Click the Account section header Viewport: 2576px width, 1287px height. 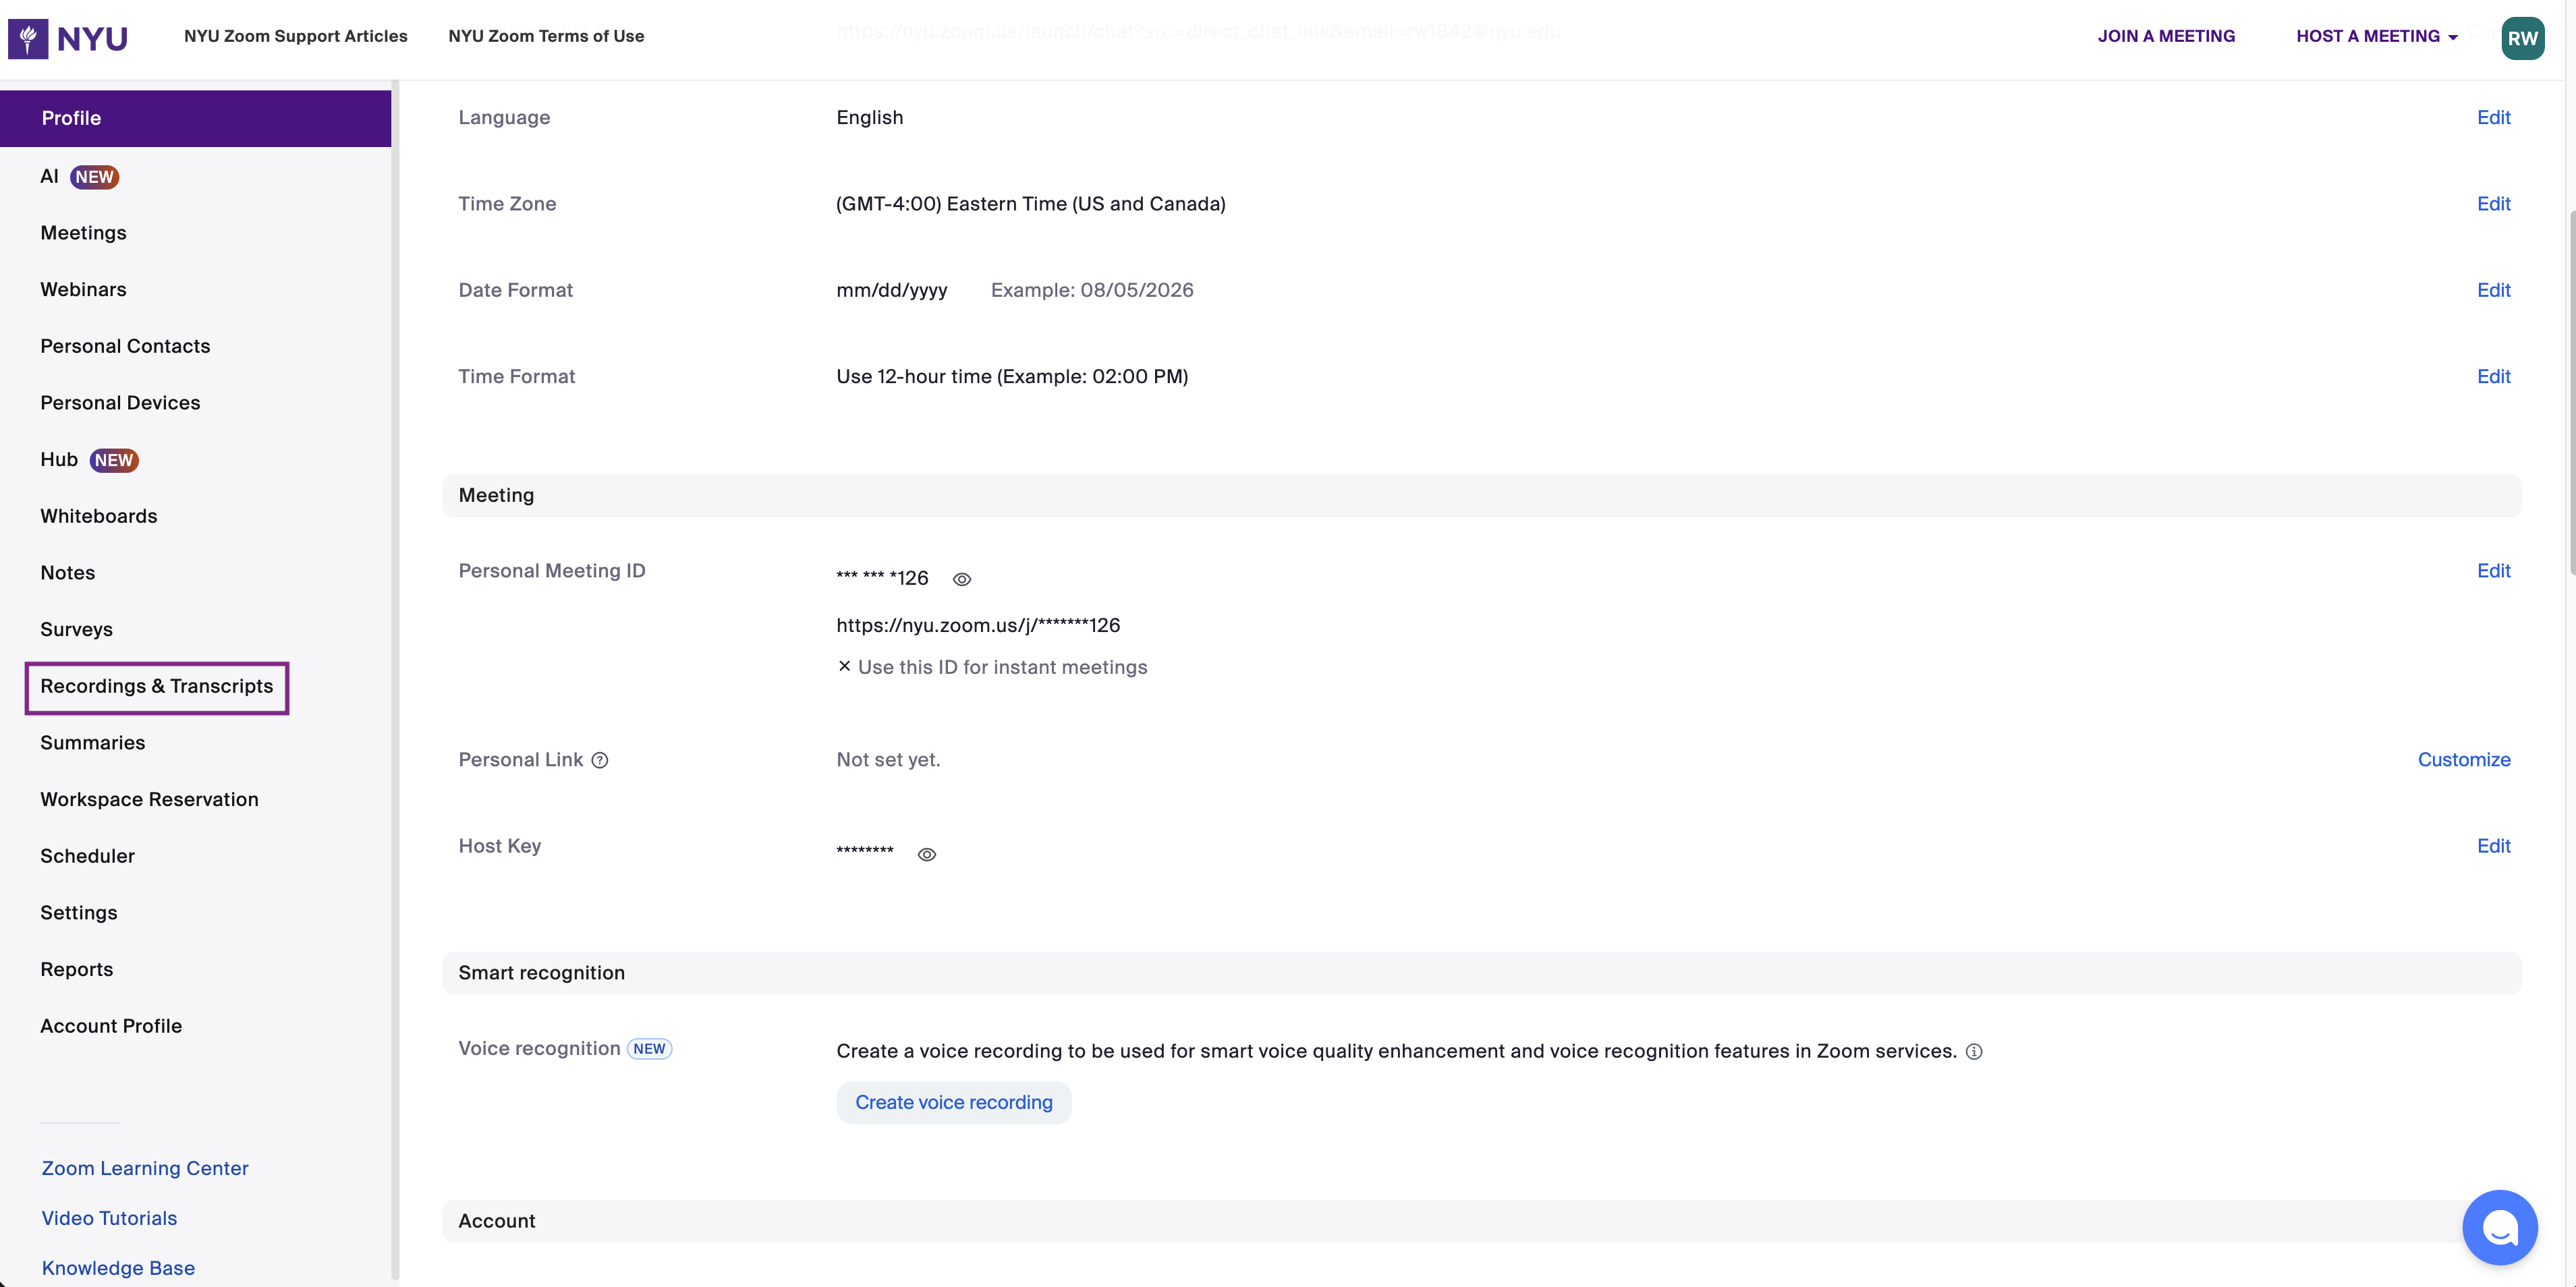1481,1221
